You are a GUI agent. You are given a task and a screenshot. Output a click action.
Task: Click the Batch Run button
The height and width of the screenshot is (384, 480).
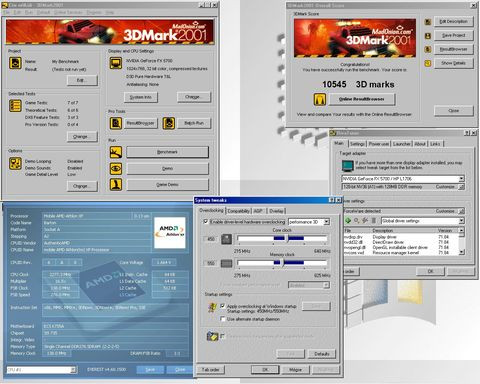[x=194, y=123]
